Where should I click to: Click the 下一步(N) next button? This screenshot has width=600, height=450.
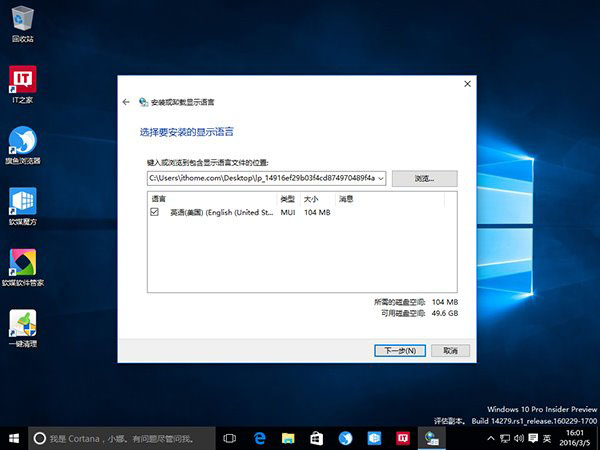[x=400, y=351]
